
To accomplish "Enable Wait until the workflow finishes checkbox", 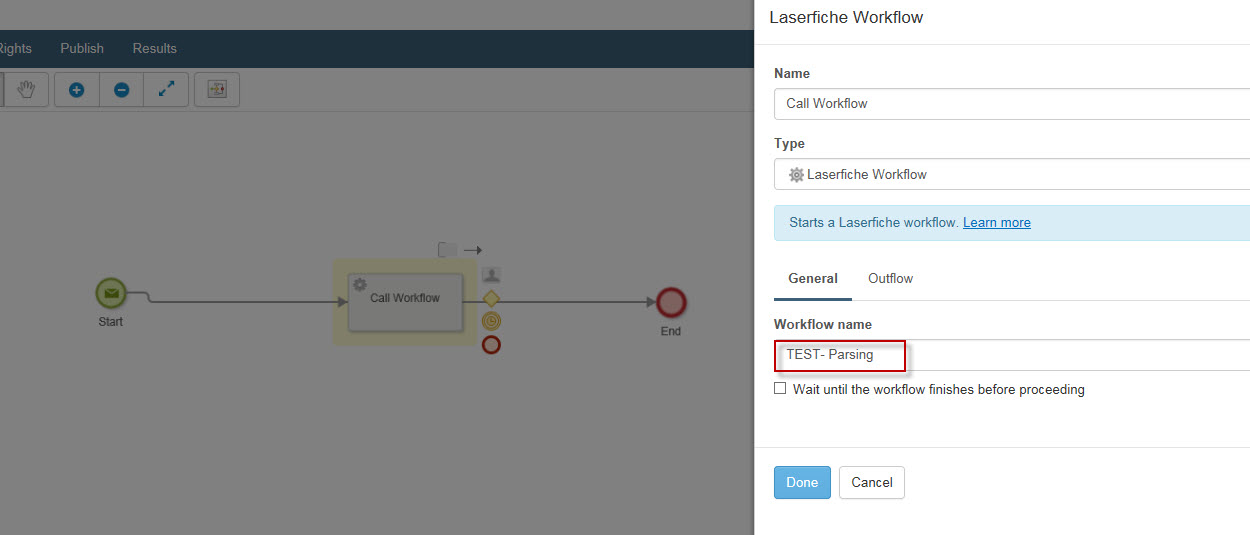I will pos(780,389).
